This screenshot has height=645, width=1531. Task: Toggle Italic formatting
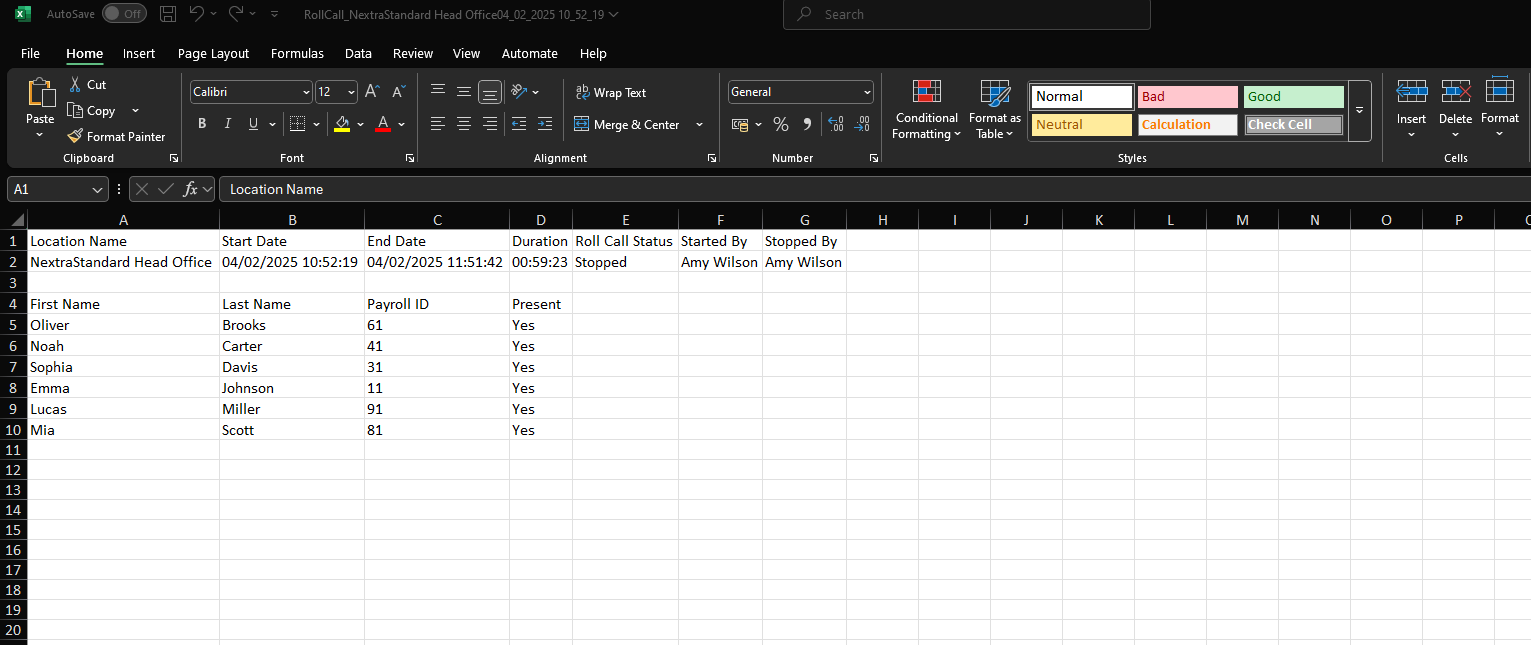[x=228, y=125]
